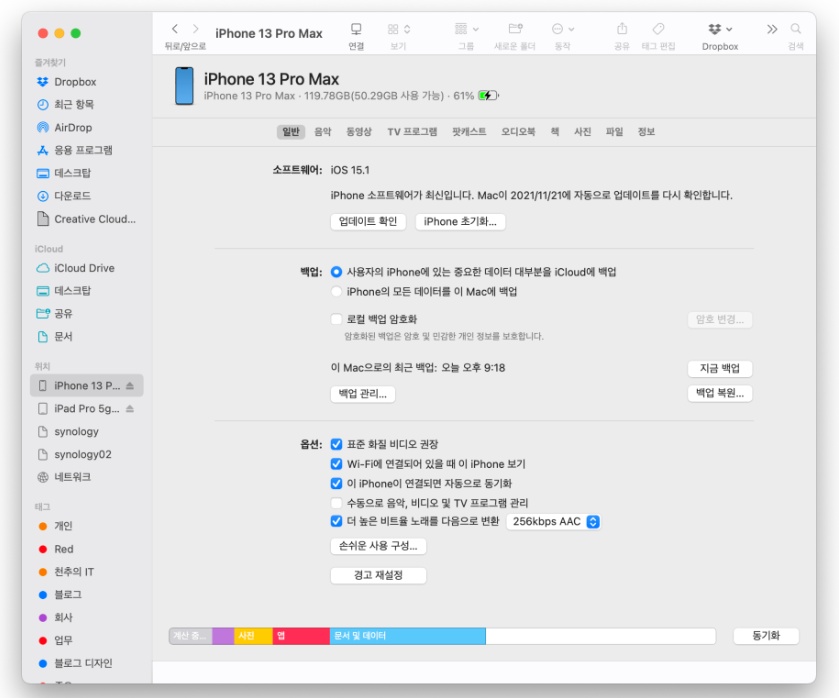This screenshot has height=698, width=839.
Task: Enable manually manage music and videos
Action: point(336,503)
